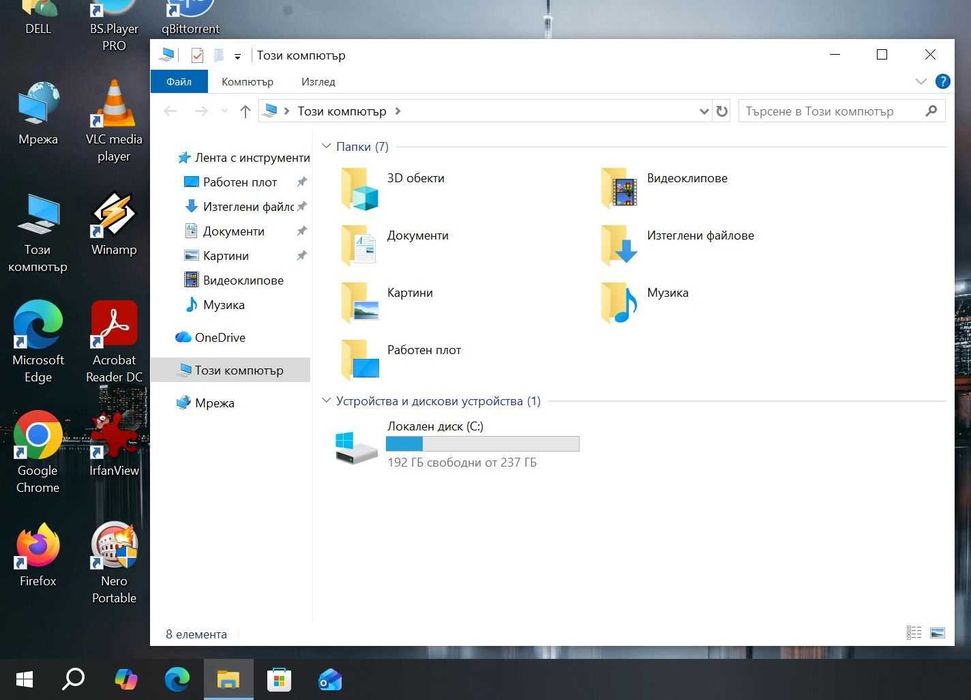Select Лента с инструменти in navigation pane

(x=243, y=157)
